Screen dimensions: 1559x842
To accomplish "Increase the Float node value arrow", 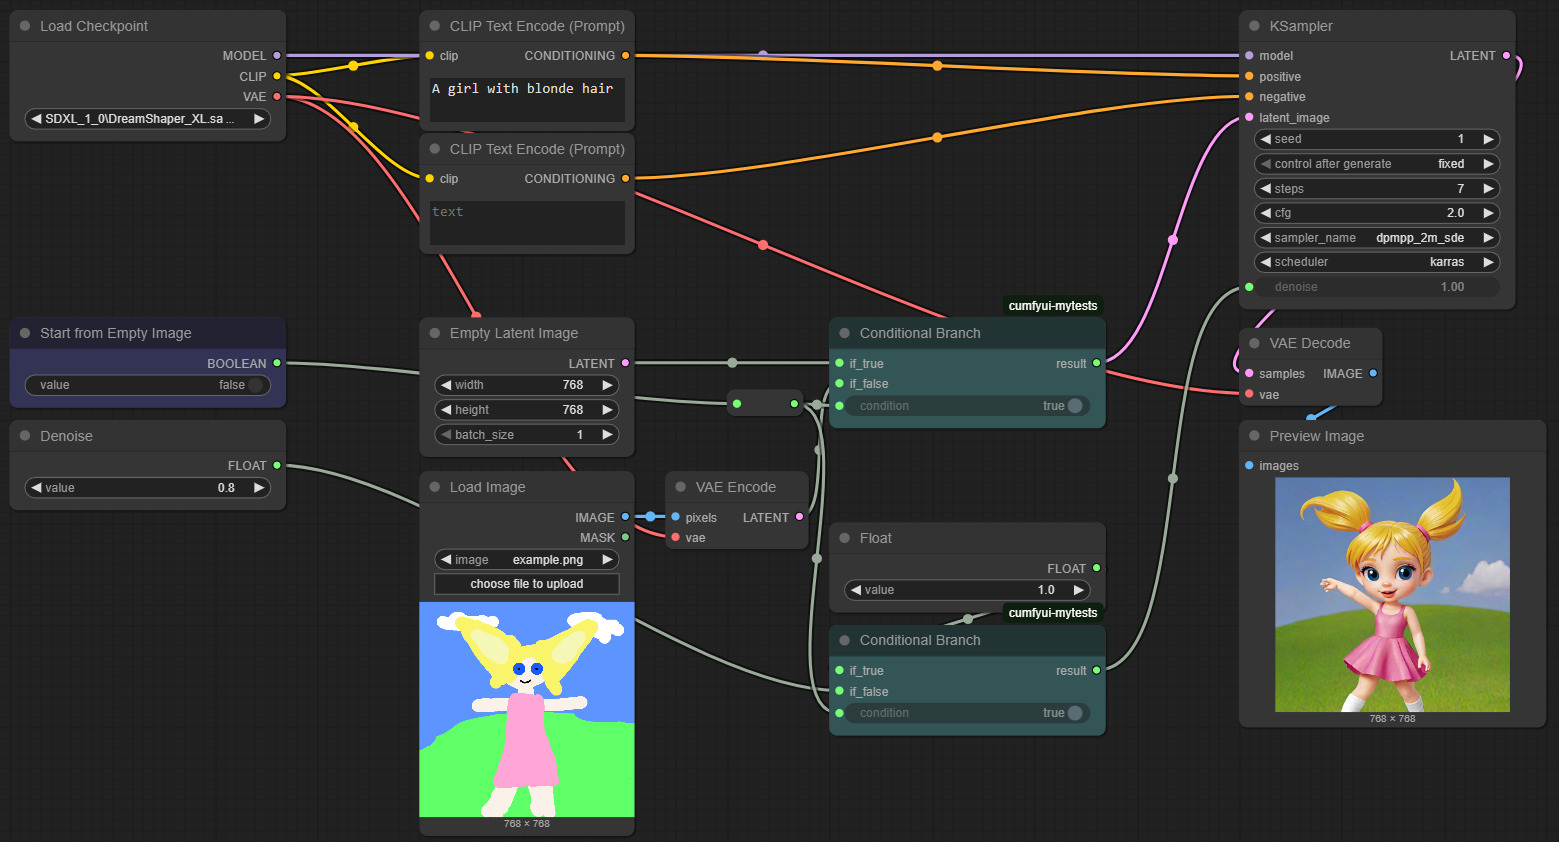I will pyautogui.click(x=1078, y=590).
